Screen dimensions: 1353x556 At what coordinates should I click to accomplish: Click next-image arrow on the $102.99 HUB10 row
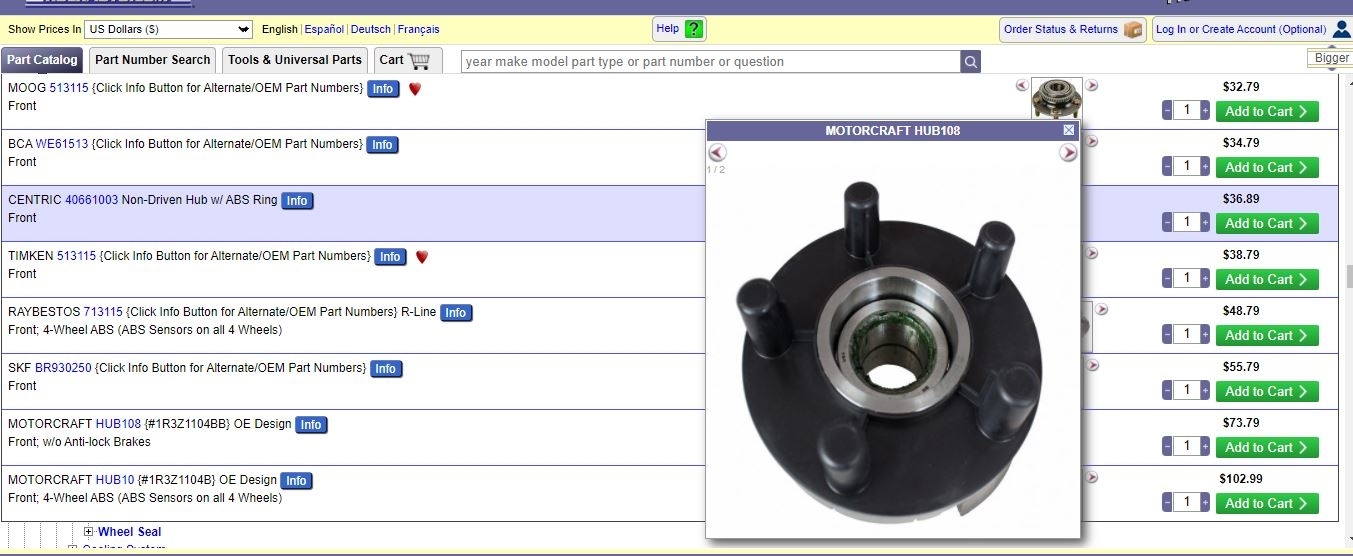coord(1092,478)
